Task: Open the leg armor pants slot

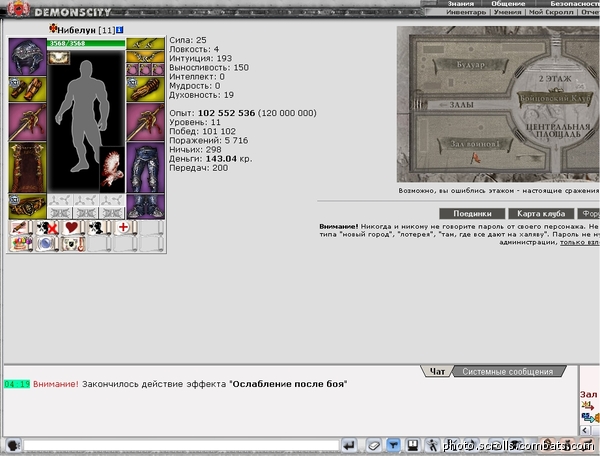Action: (x=145, y=168)
